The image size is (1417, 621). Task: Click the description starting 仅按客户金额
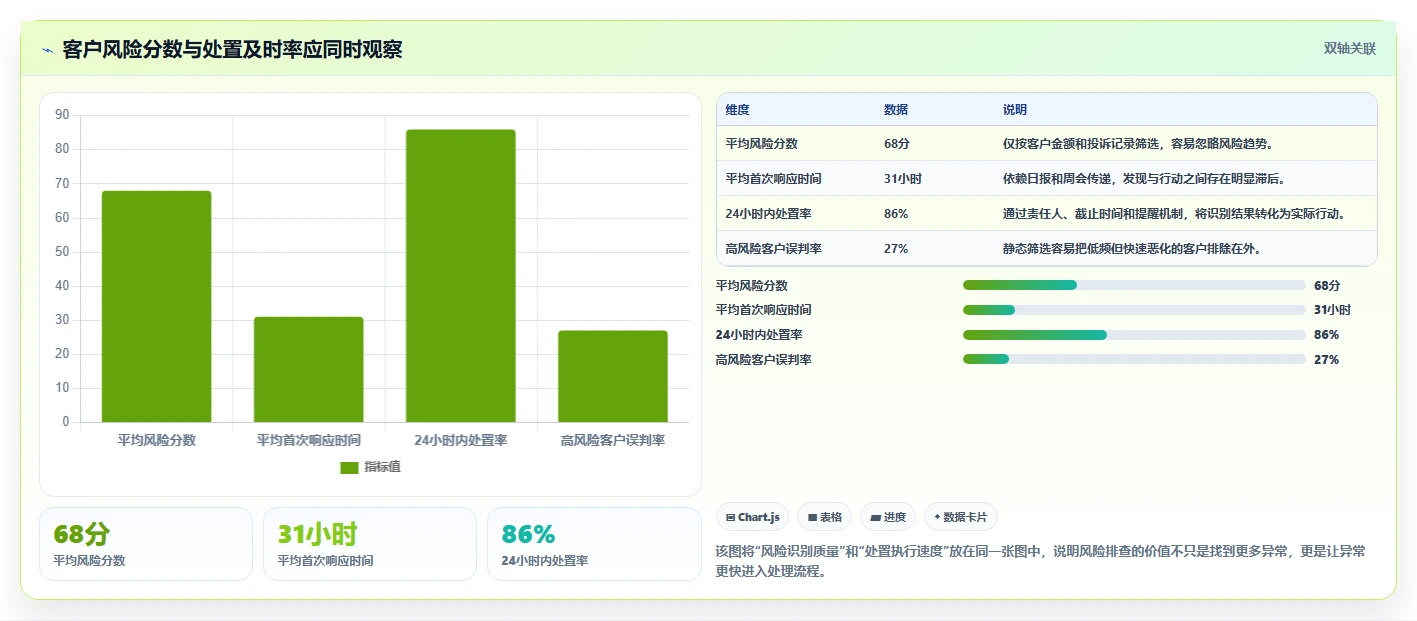coord(1138,143)
